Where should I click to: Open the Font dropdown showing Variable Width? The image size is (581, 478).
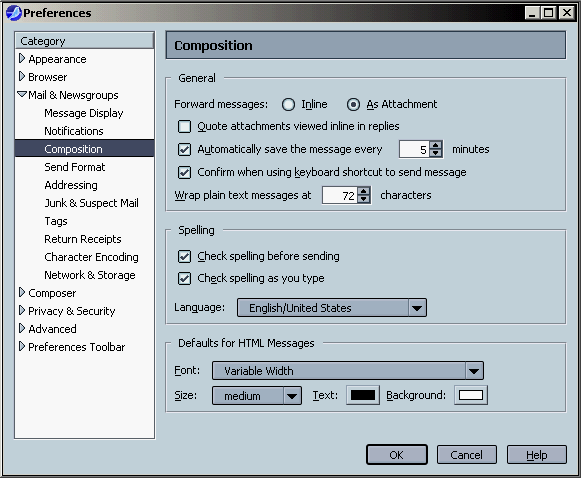(x=348, y=371)
